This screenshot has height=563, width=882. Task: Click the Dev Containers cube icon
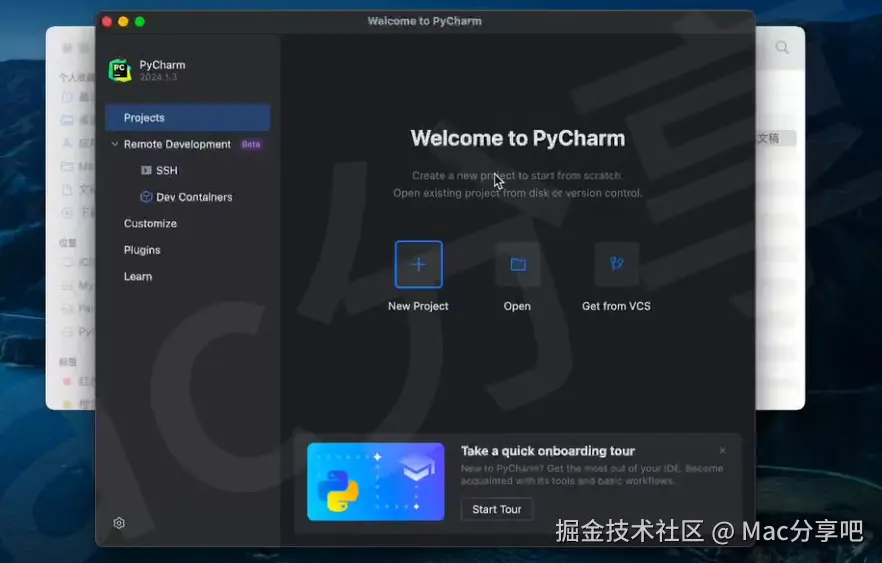[x=146, y=196]
